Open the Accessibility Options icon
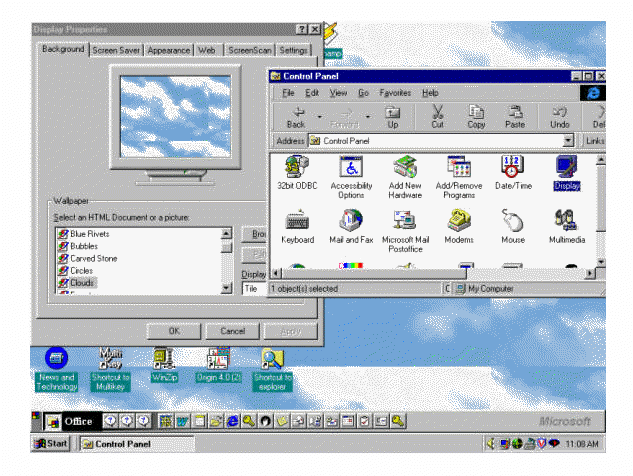 (351, 168)
